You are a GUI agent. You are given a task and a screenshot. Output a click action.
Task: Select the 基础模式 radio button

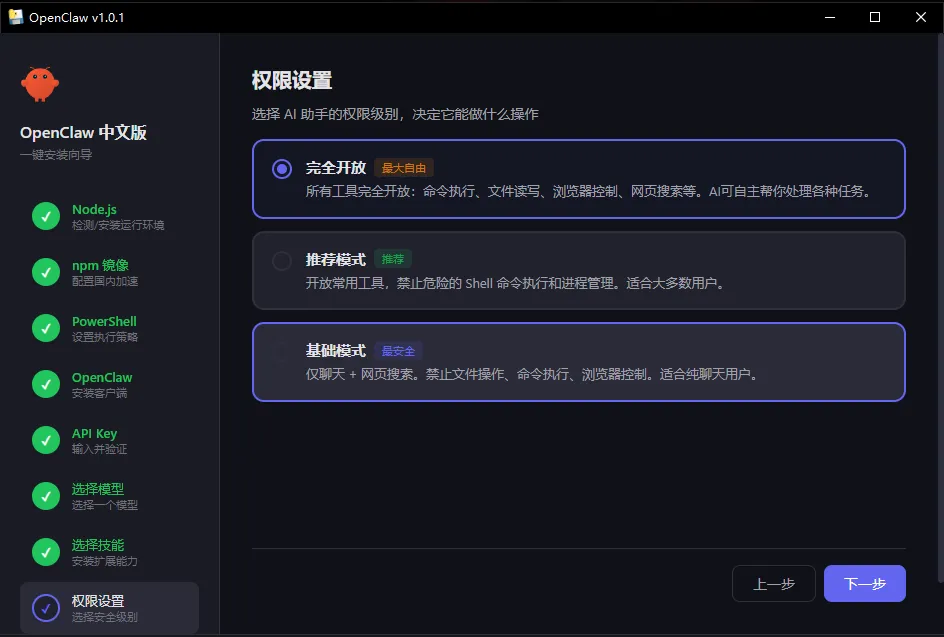282,352
